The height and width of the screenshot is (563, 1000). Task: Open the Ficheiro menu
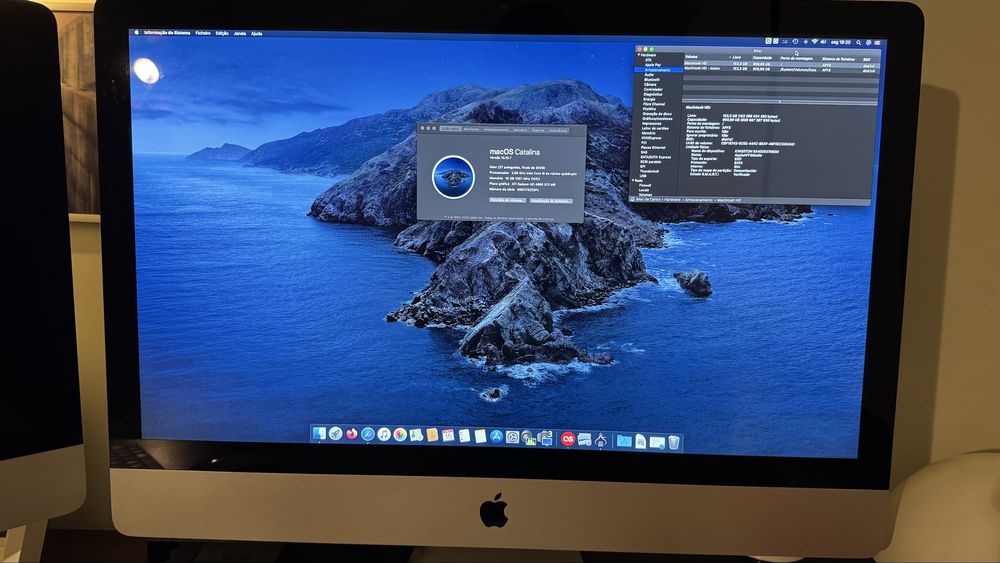tap(203, 33)
